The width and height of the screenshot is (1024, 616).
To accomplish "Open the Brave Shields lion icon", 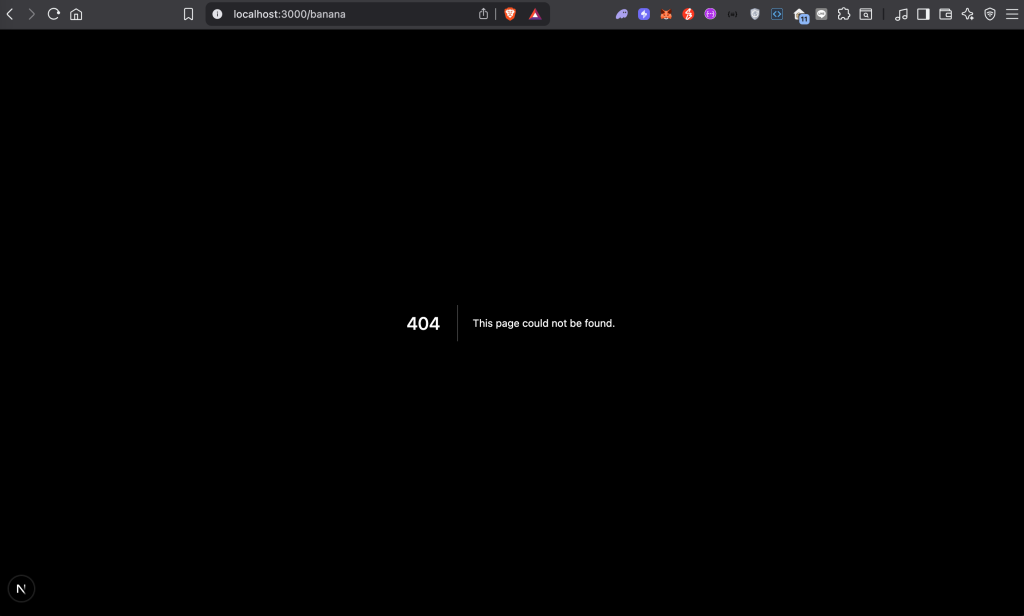I will tap(510, 14).
